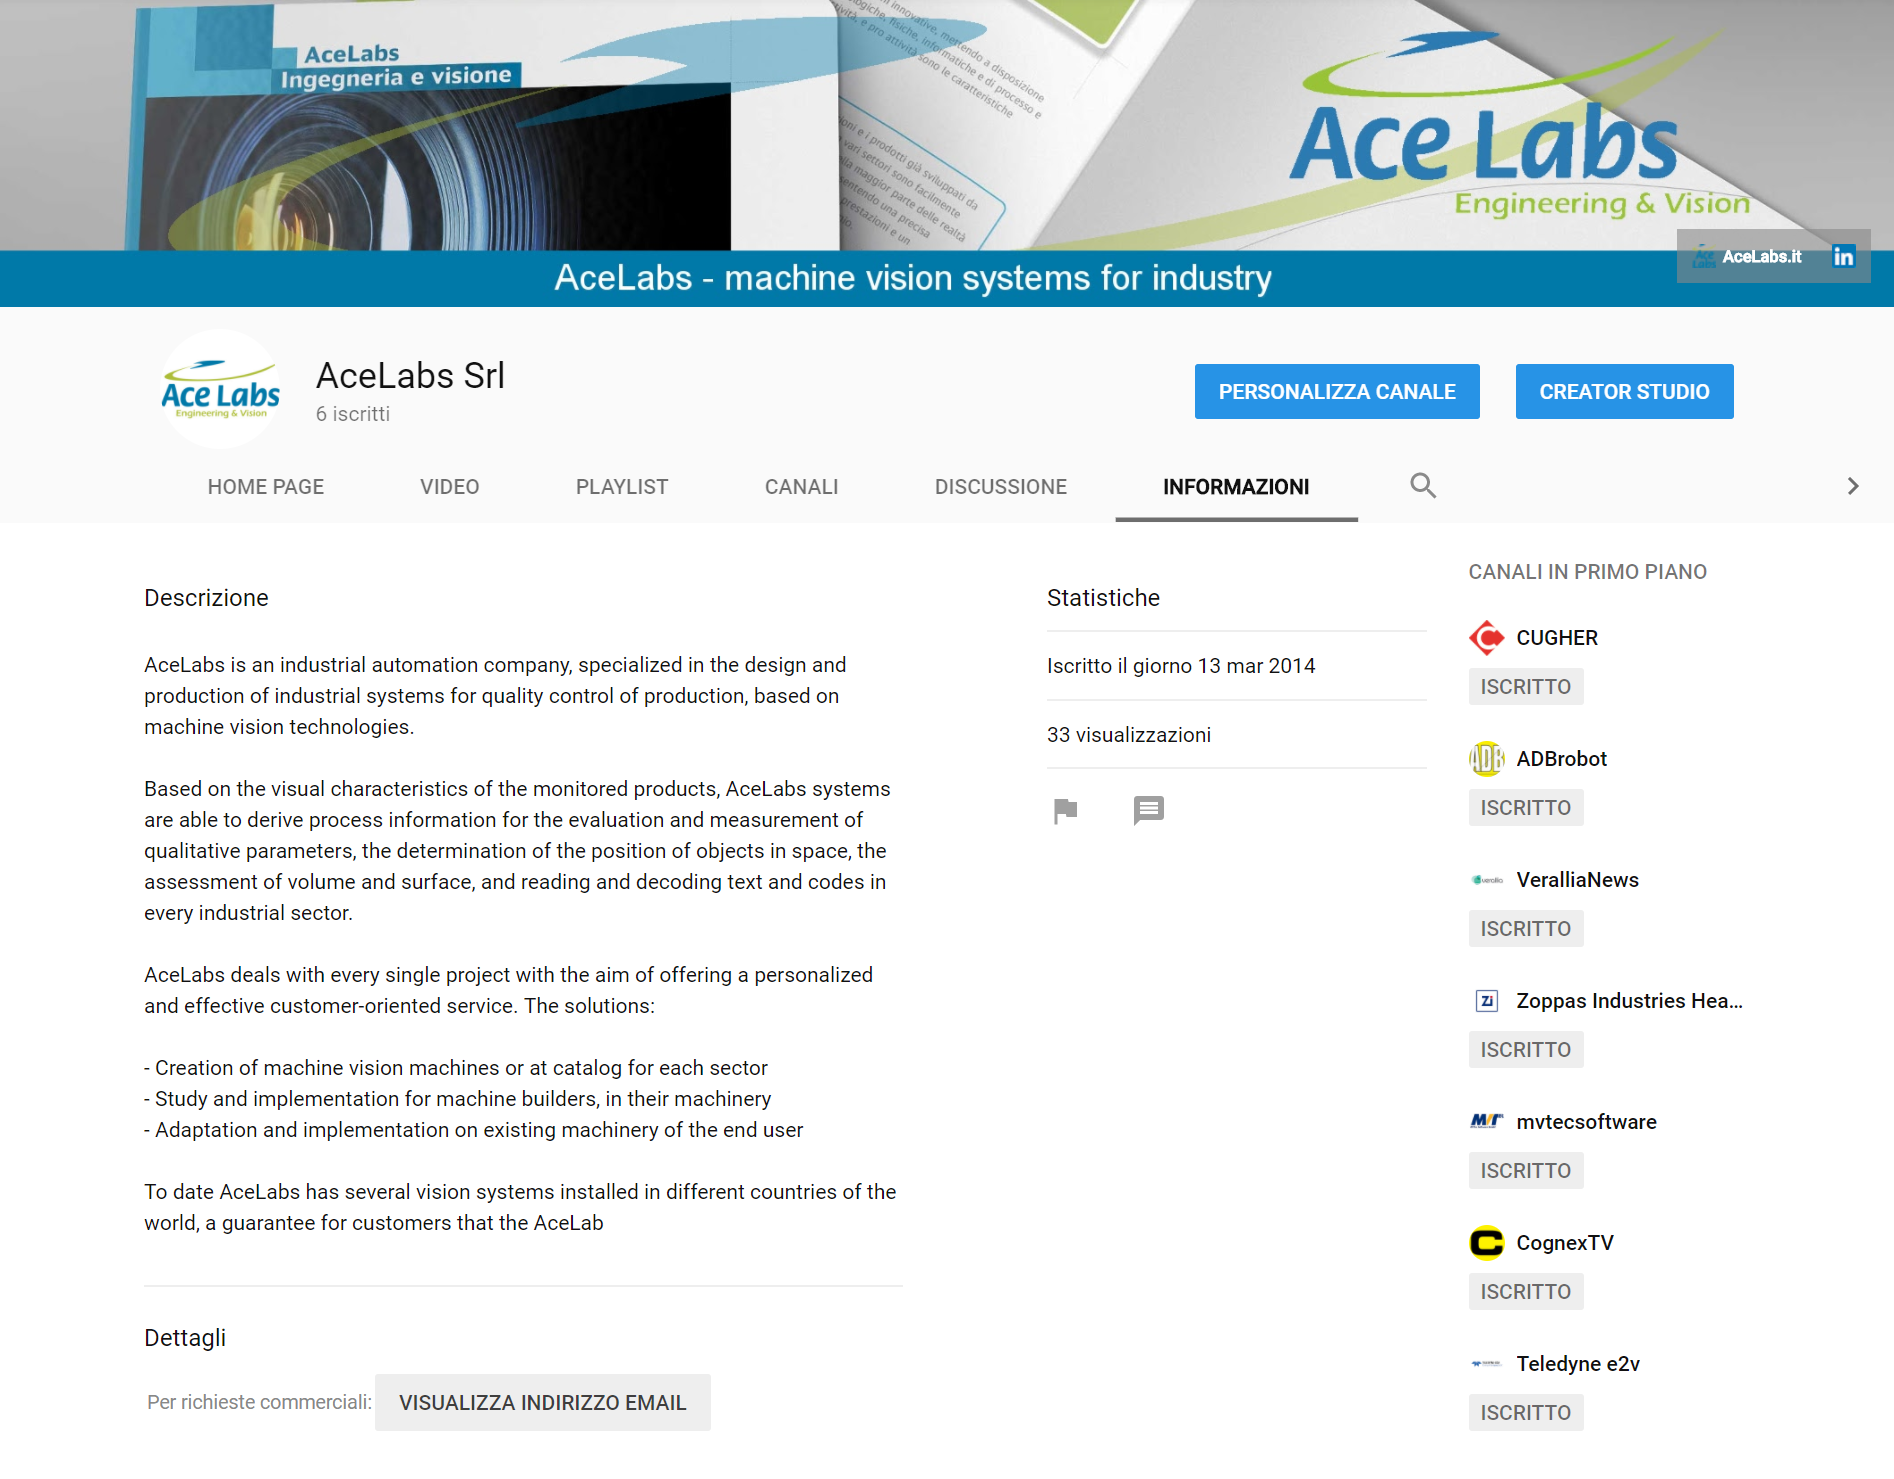Screen dimensions: 1894x1479
Task: Click the Teledyne e2v channel logo icon
Action: tap(1487, 1364)
